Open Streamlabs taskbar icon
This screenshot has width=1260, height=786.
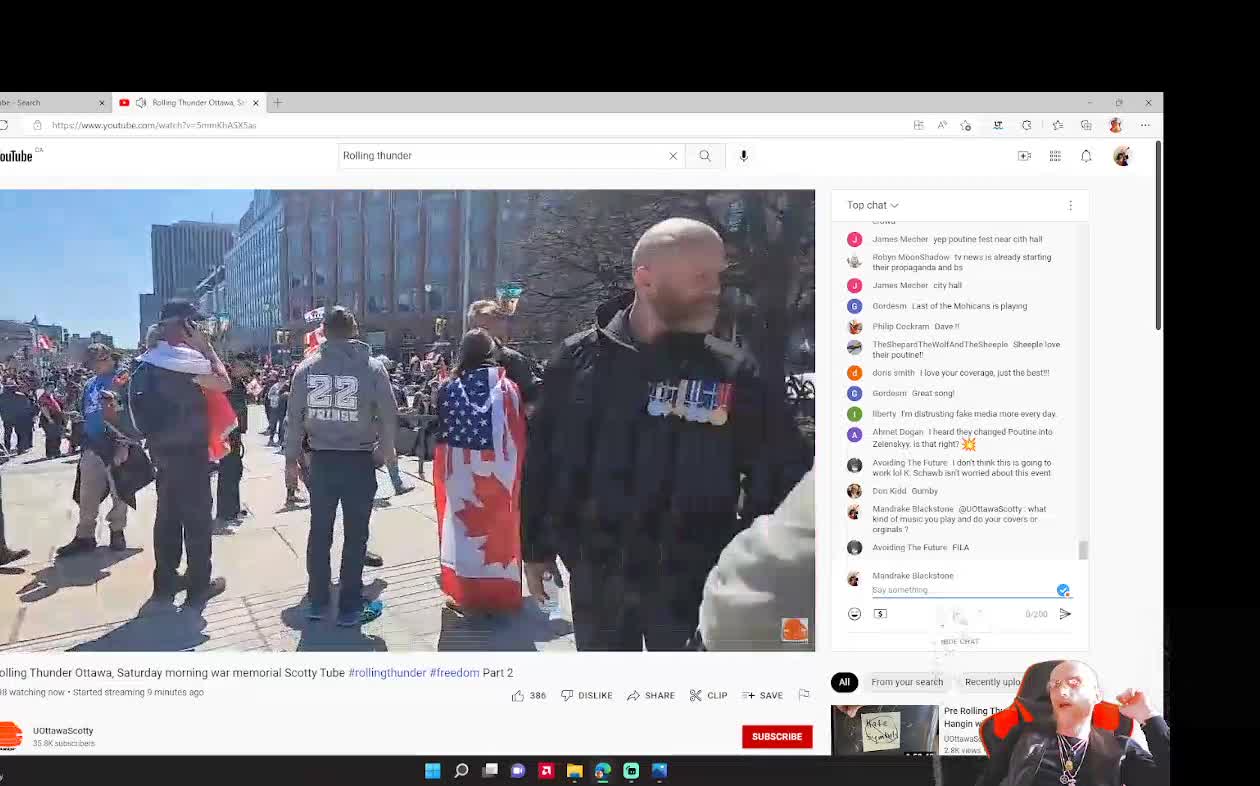point(631,771)
